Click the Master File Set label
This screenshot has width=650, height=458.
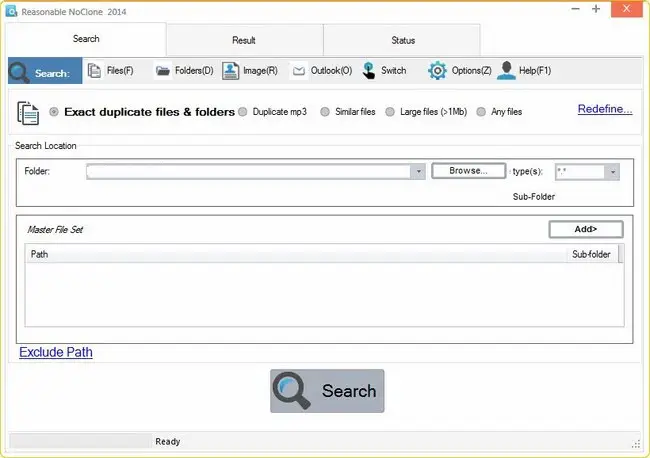[55, 230]
